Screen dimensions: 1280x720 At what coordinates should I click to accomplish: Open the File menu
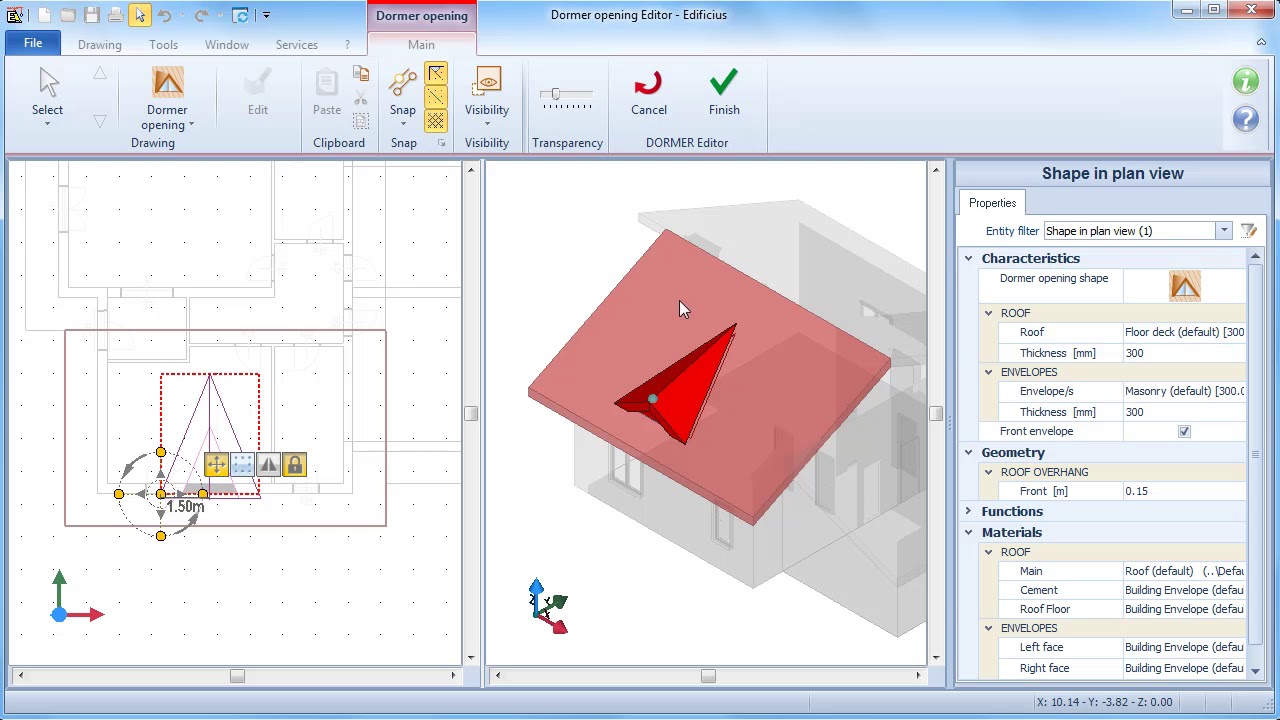click(x=33, y=44)
